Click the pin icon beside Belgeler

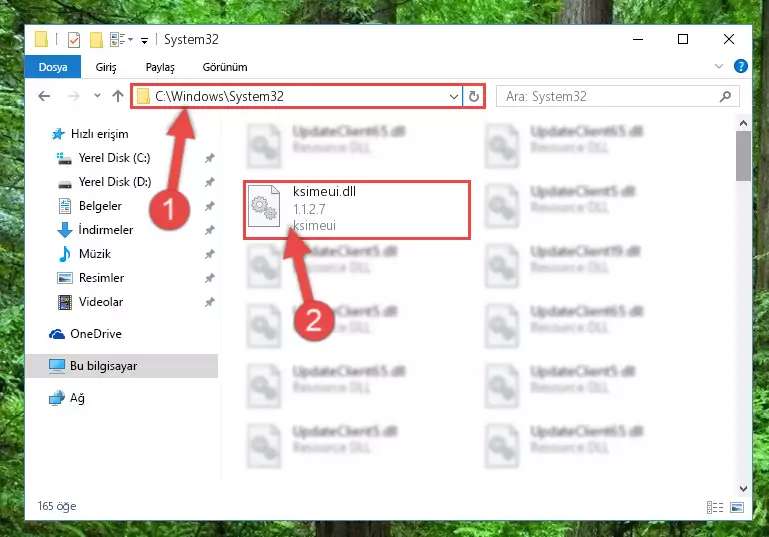[209, 206]
